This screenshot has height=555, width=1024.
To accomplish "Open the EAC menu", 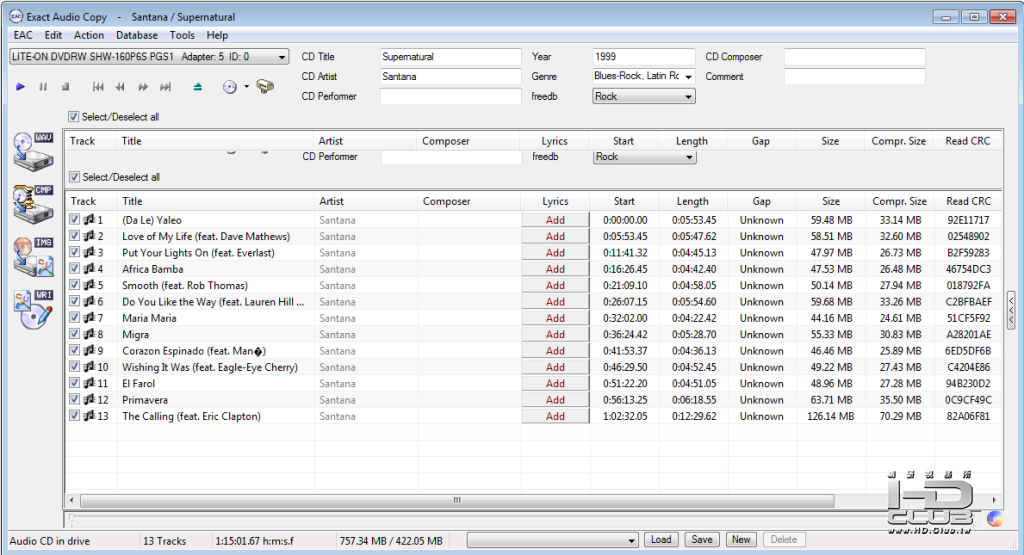I will pyautogui.click(x=23, y=35).
